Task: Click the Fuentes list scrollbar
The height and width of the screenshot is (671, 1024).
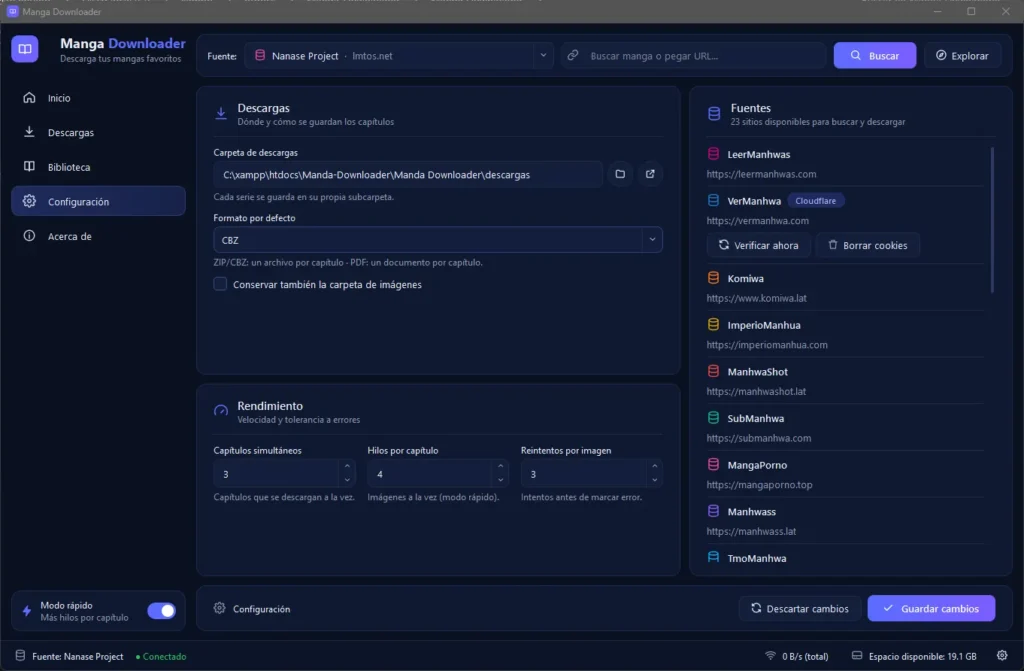Action: pyautogui.click(x=992, y=220)
